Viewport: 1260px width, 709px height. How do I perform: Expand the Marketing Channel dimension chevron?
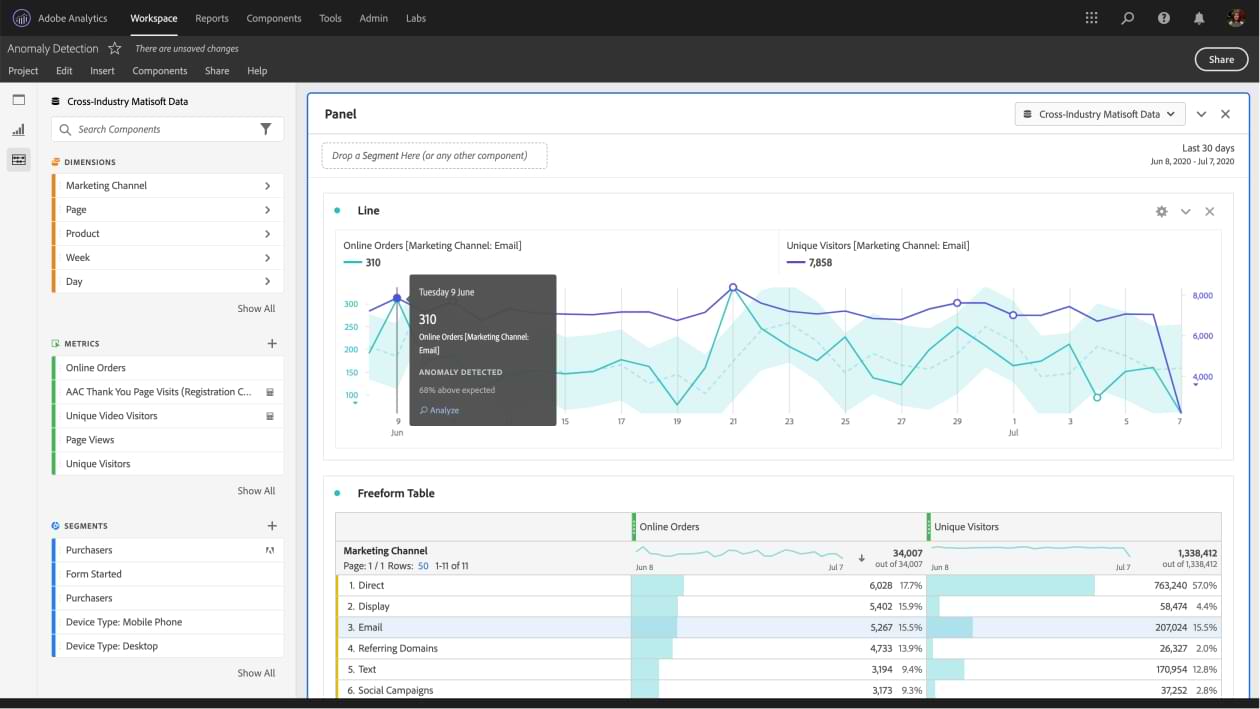point(267,186)
